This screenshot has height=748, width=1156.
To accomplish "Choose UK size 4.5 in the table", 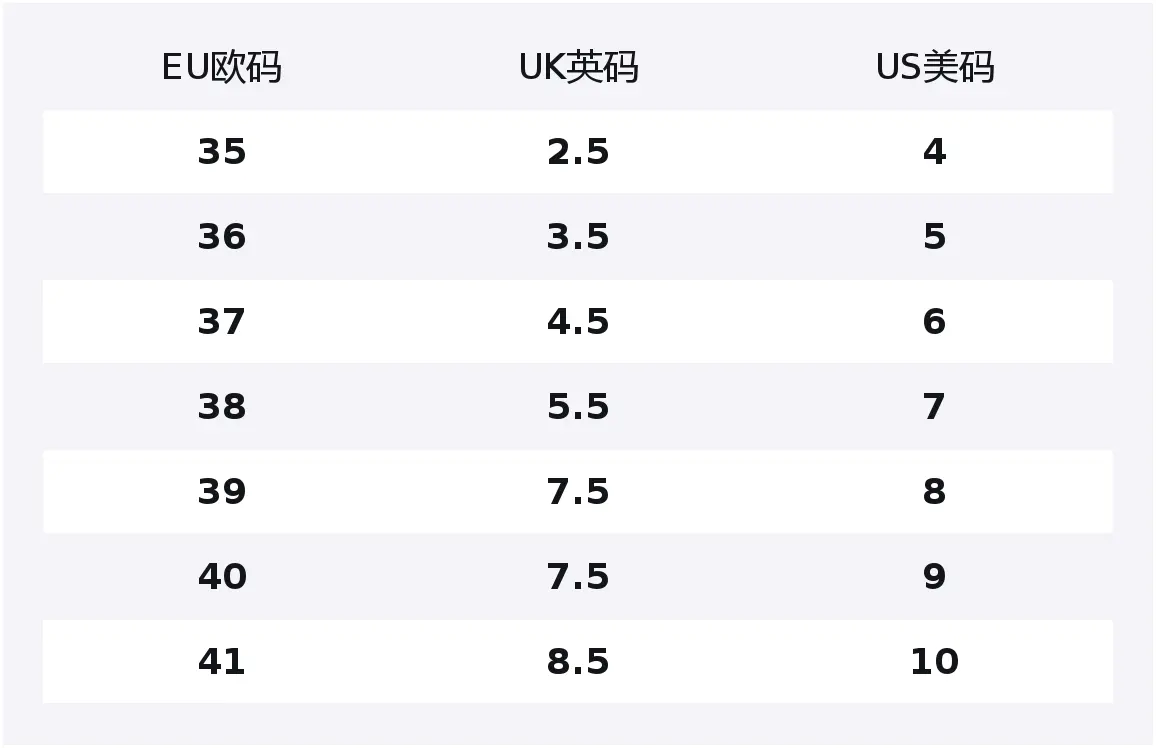I will point(578,322).
